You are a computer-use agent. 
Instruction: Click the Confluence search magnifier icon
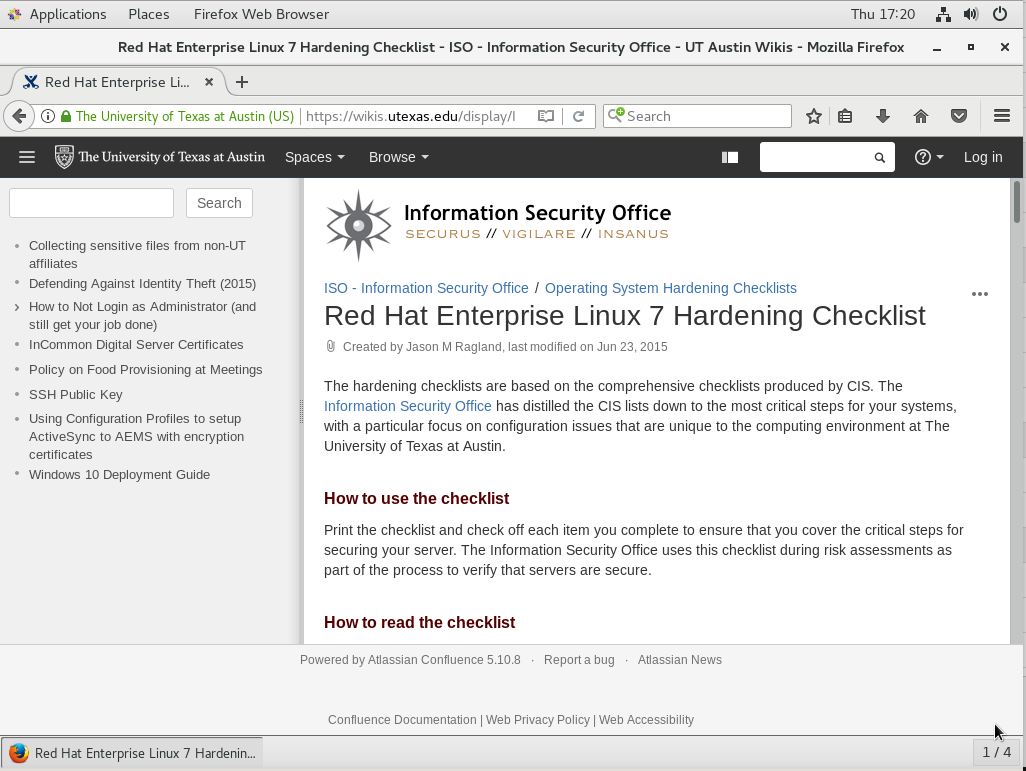point(879,157)
